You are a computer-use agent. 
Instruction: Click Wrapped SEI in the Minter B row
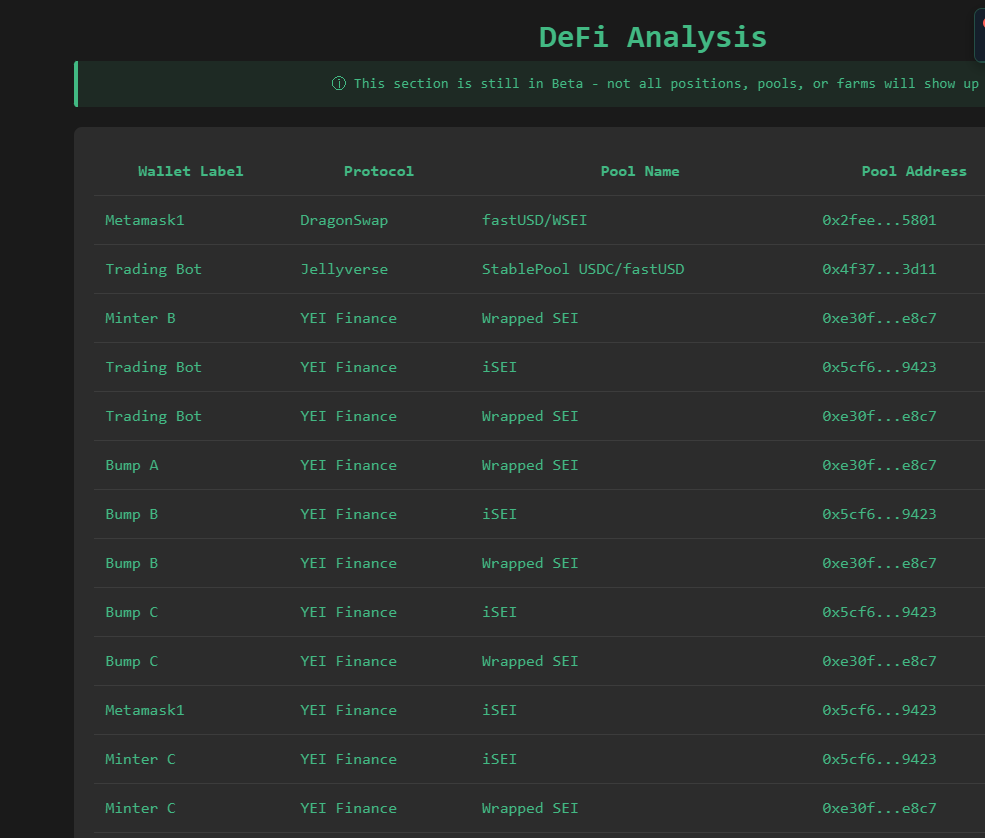530,318
